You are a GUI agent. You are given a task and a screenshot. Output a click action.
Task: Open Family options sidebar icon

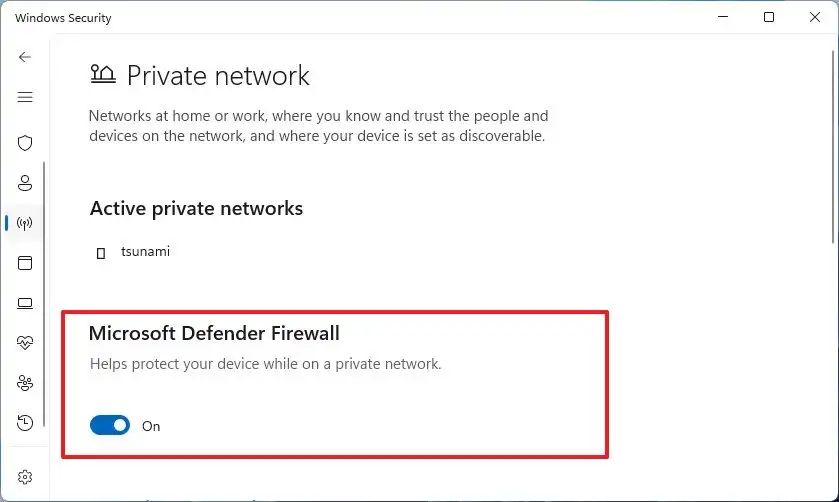(x=25, y=383)
